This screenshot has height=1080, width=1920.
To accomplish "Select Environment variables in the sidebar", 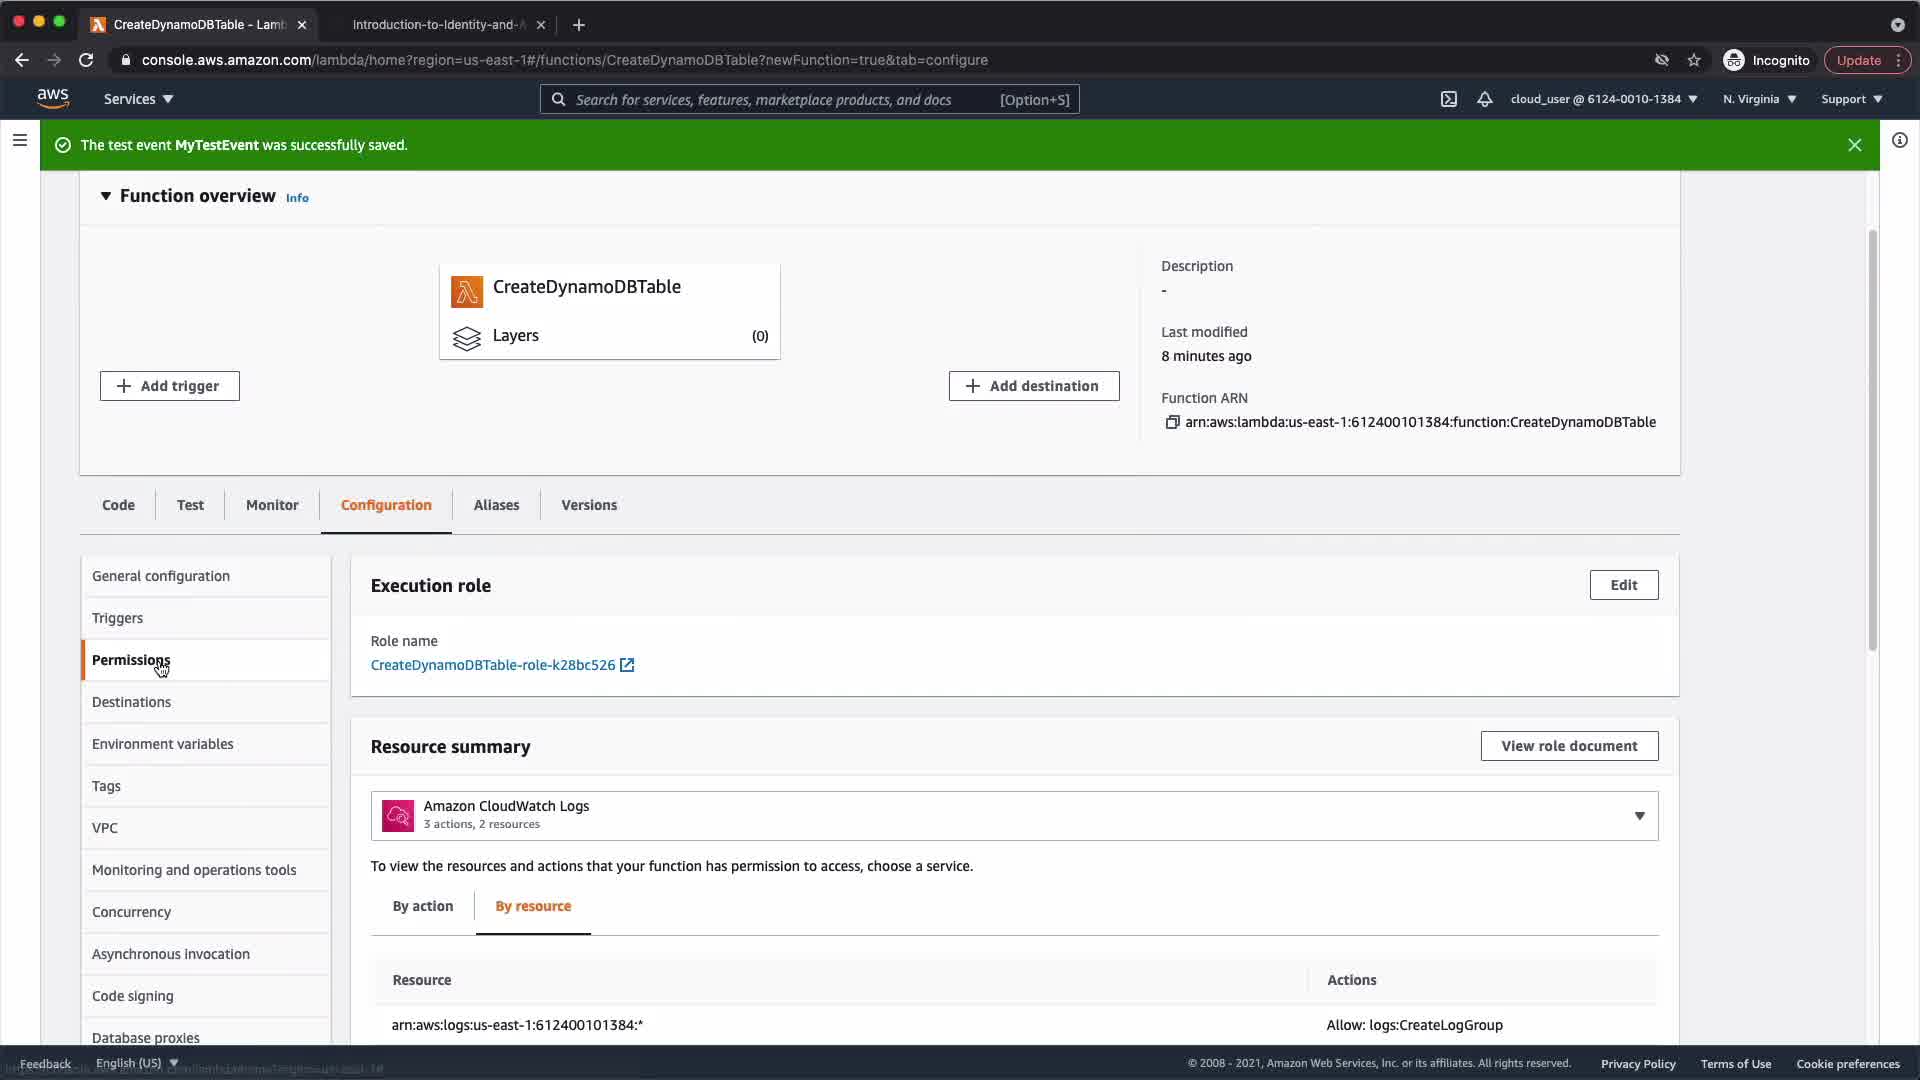I will 163,744.
